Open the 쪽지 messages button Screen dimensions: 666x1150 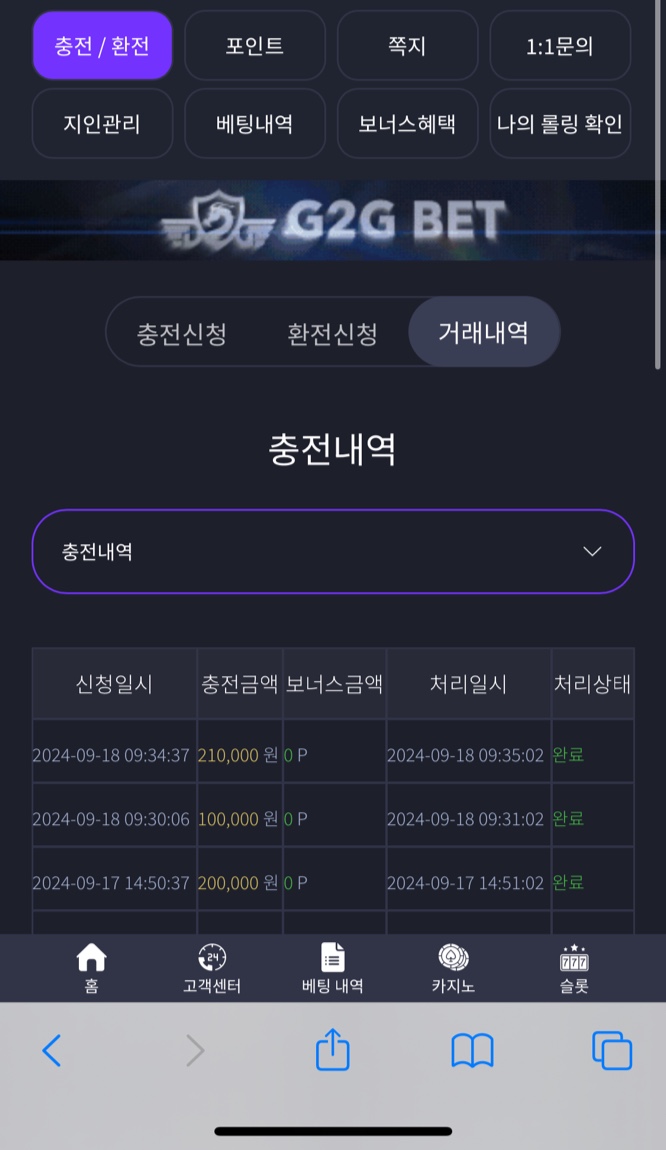point(407,45)
